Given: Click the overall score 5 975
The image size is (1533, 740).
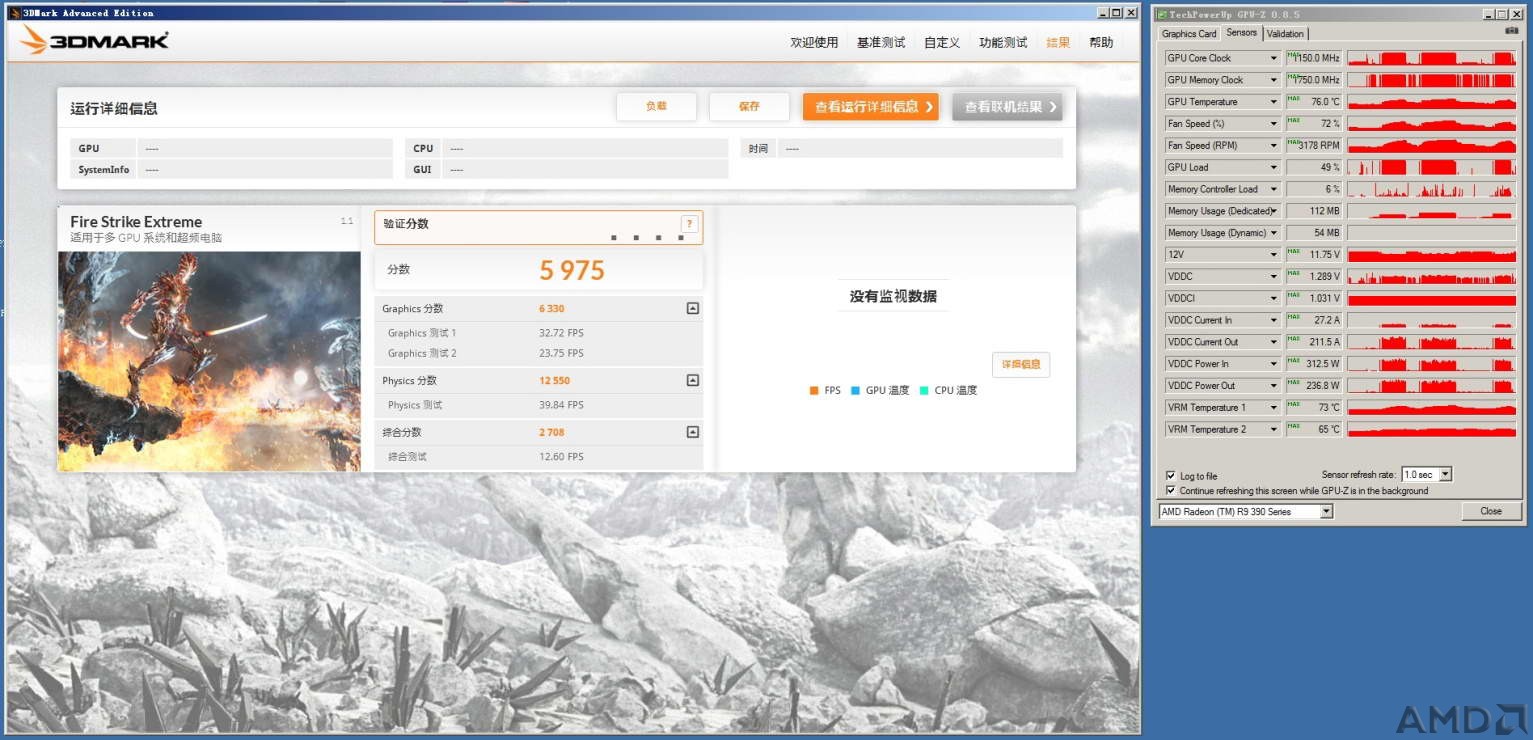Looking at the screenshot, I should coord(572,270).
